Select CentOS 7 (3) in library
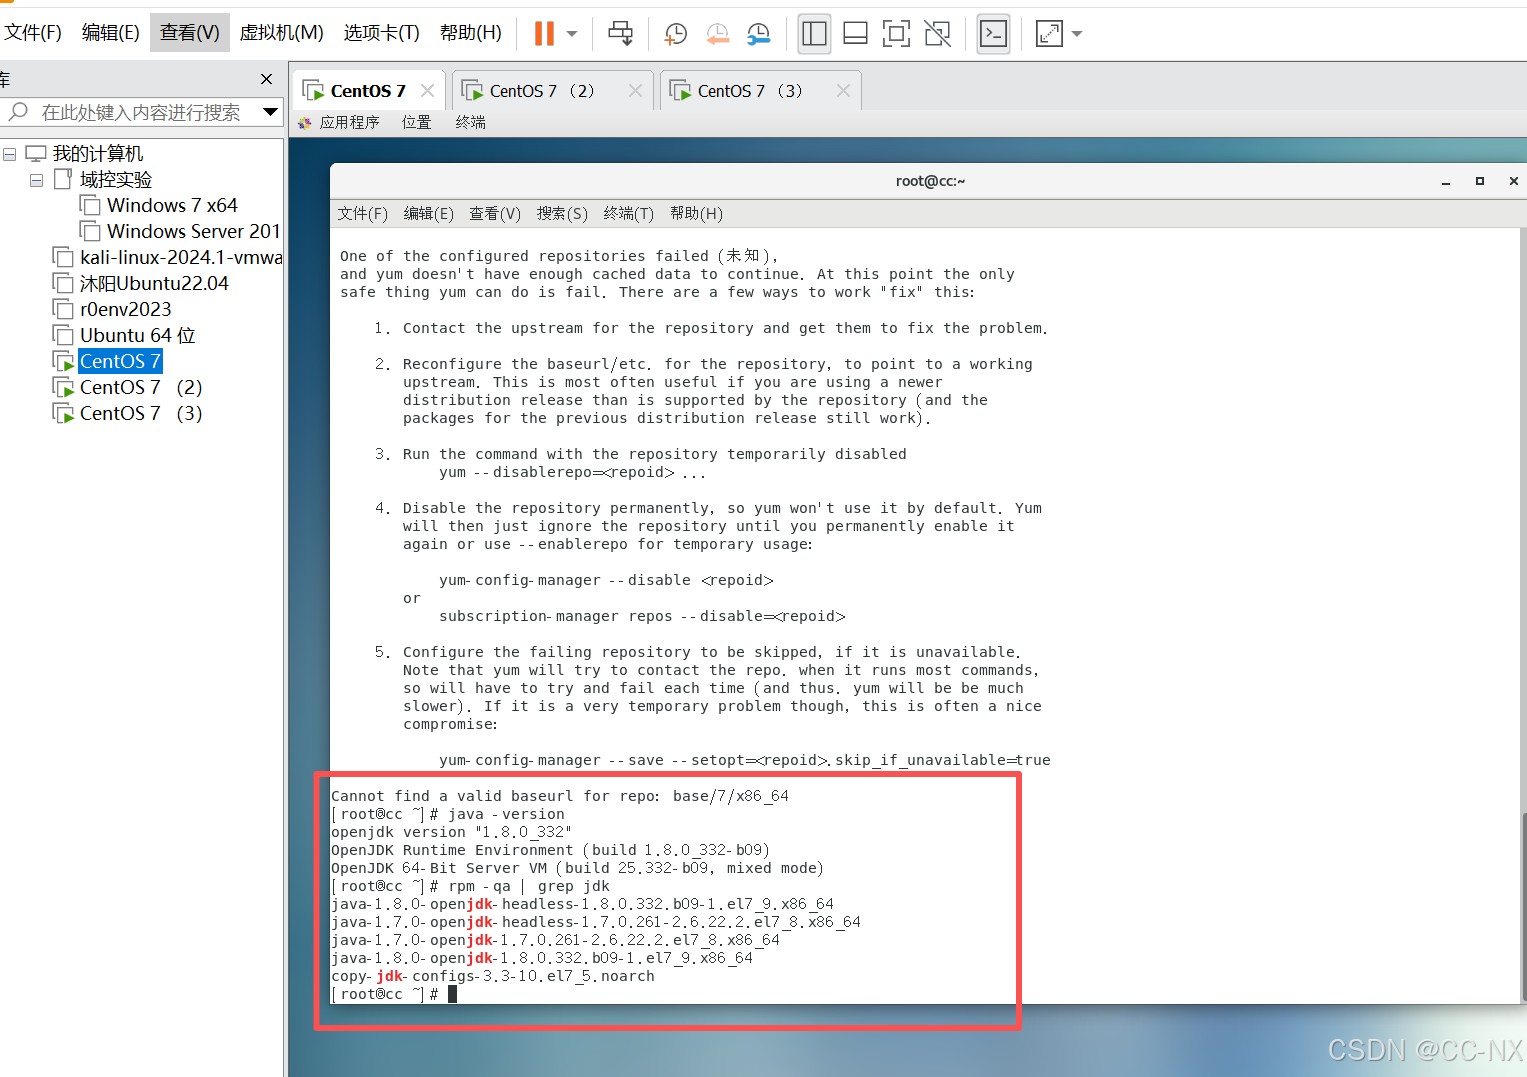 [x=141, y=414]
